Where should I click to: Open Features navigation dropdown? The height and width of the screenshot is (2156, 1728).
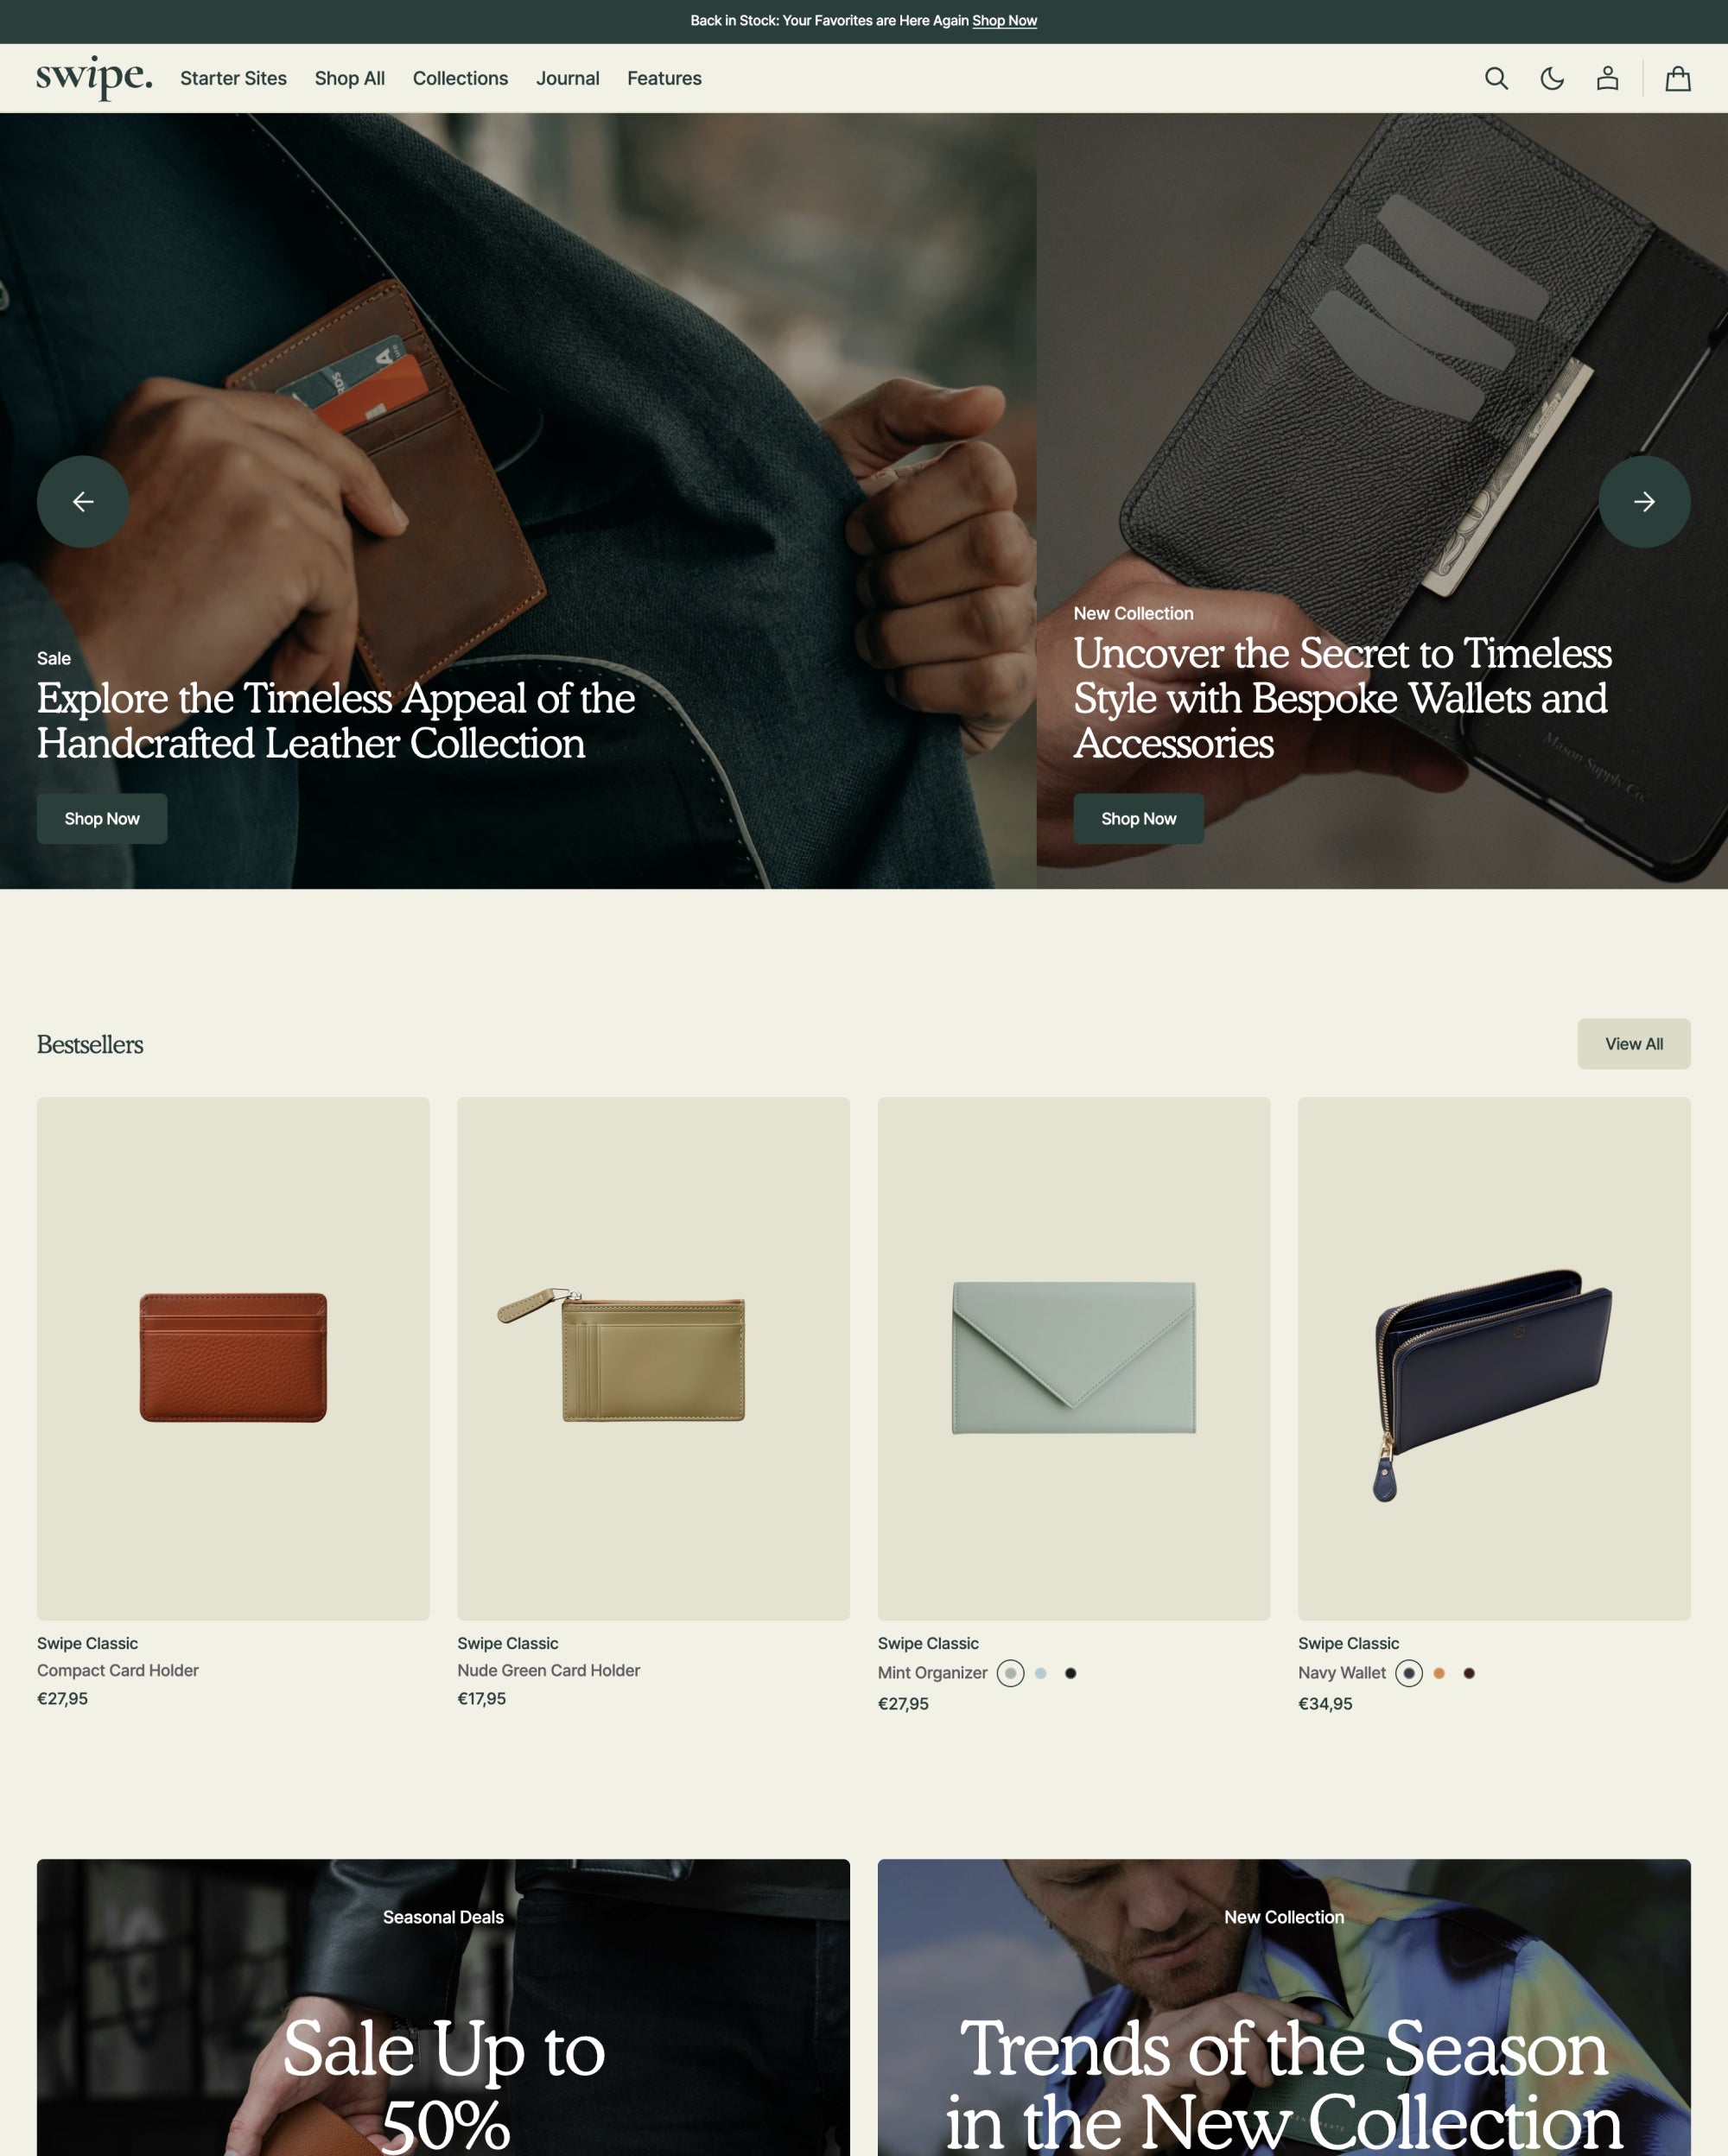click(664, 78)
